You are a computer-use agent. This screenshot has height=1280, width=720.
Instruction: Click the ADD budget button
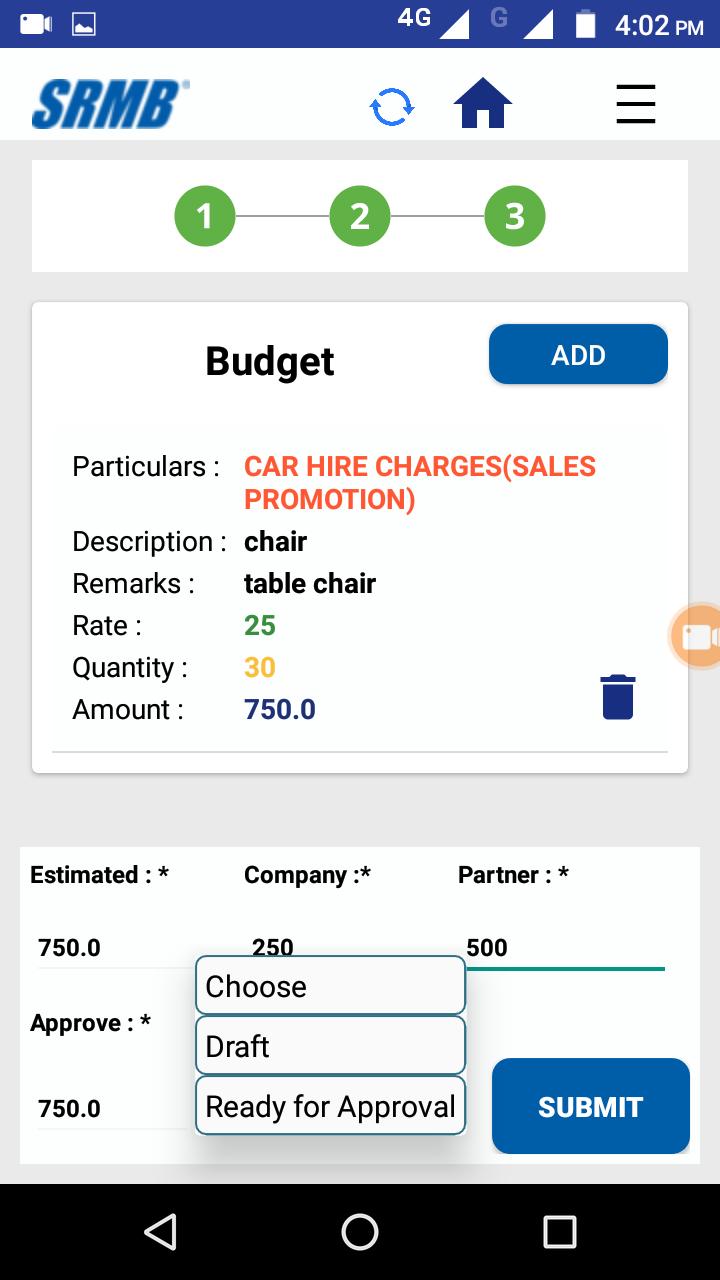click(x=578, y=355)
